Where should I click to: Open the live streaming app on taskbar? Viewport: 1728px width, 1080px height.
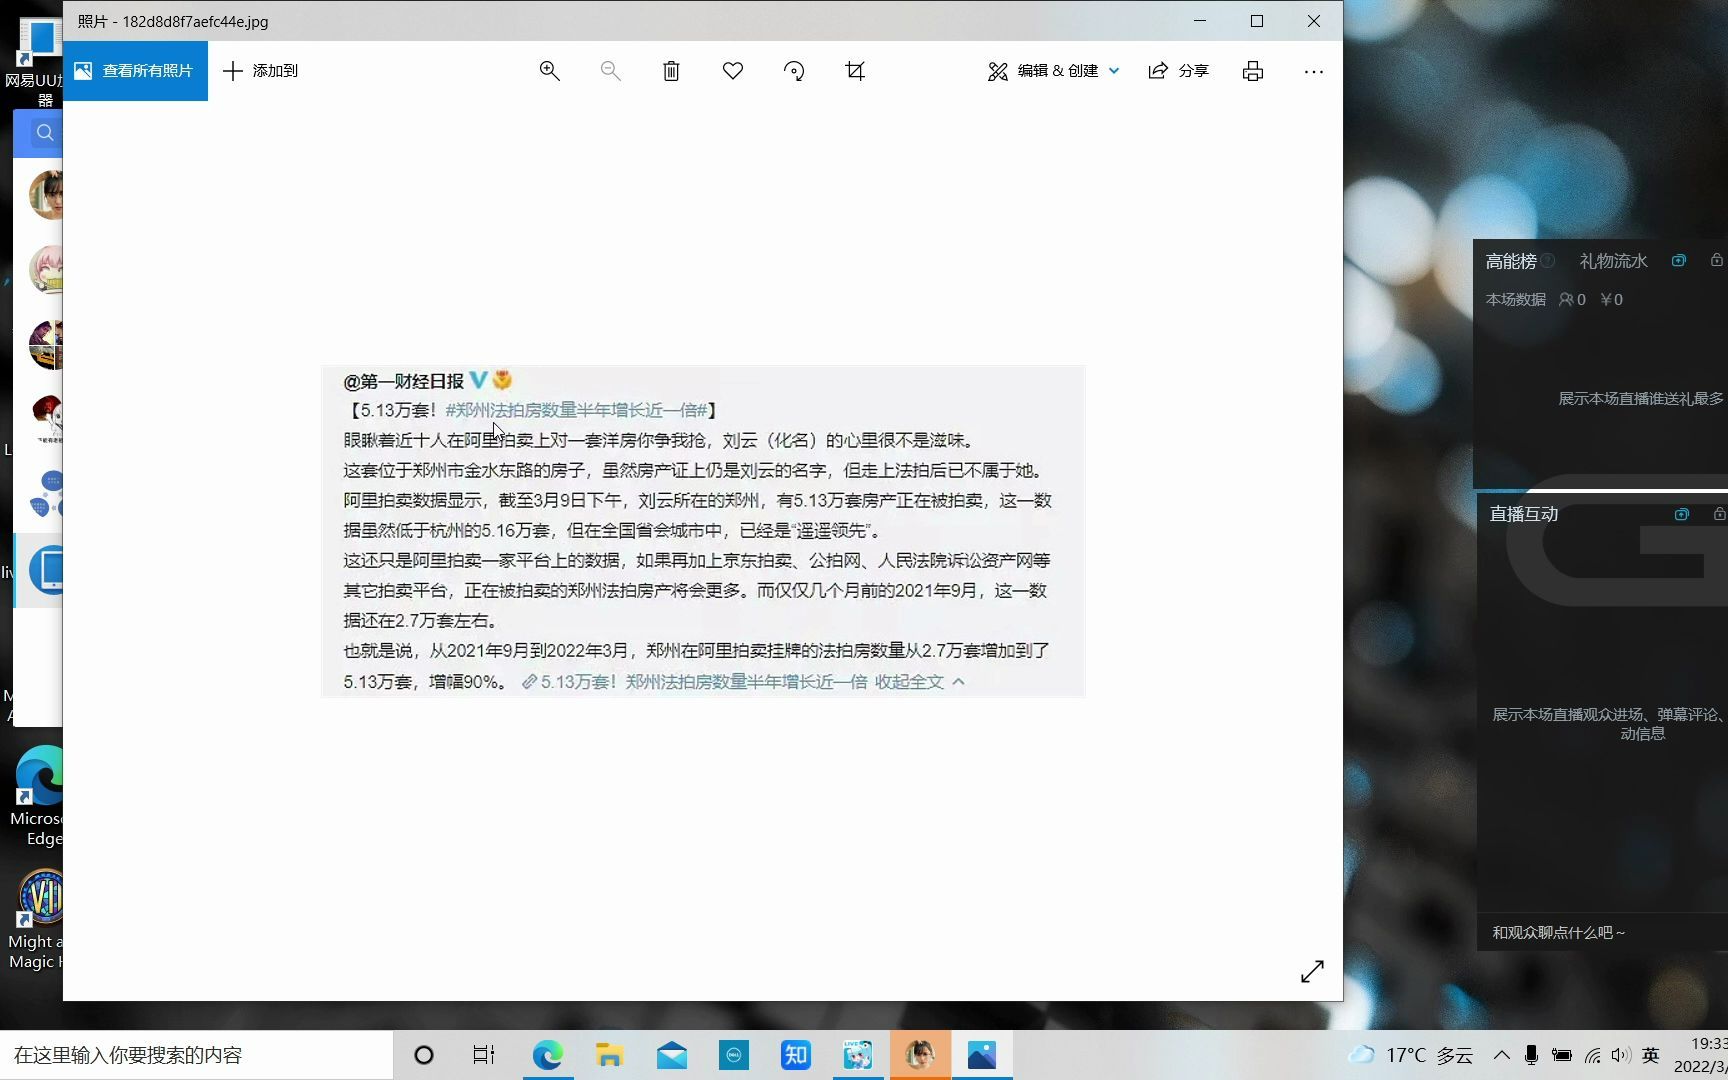tap(858, 1055)
